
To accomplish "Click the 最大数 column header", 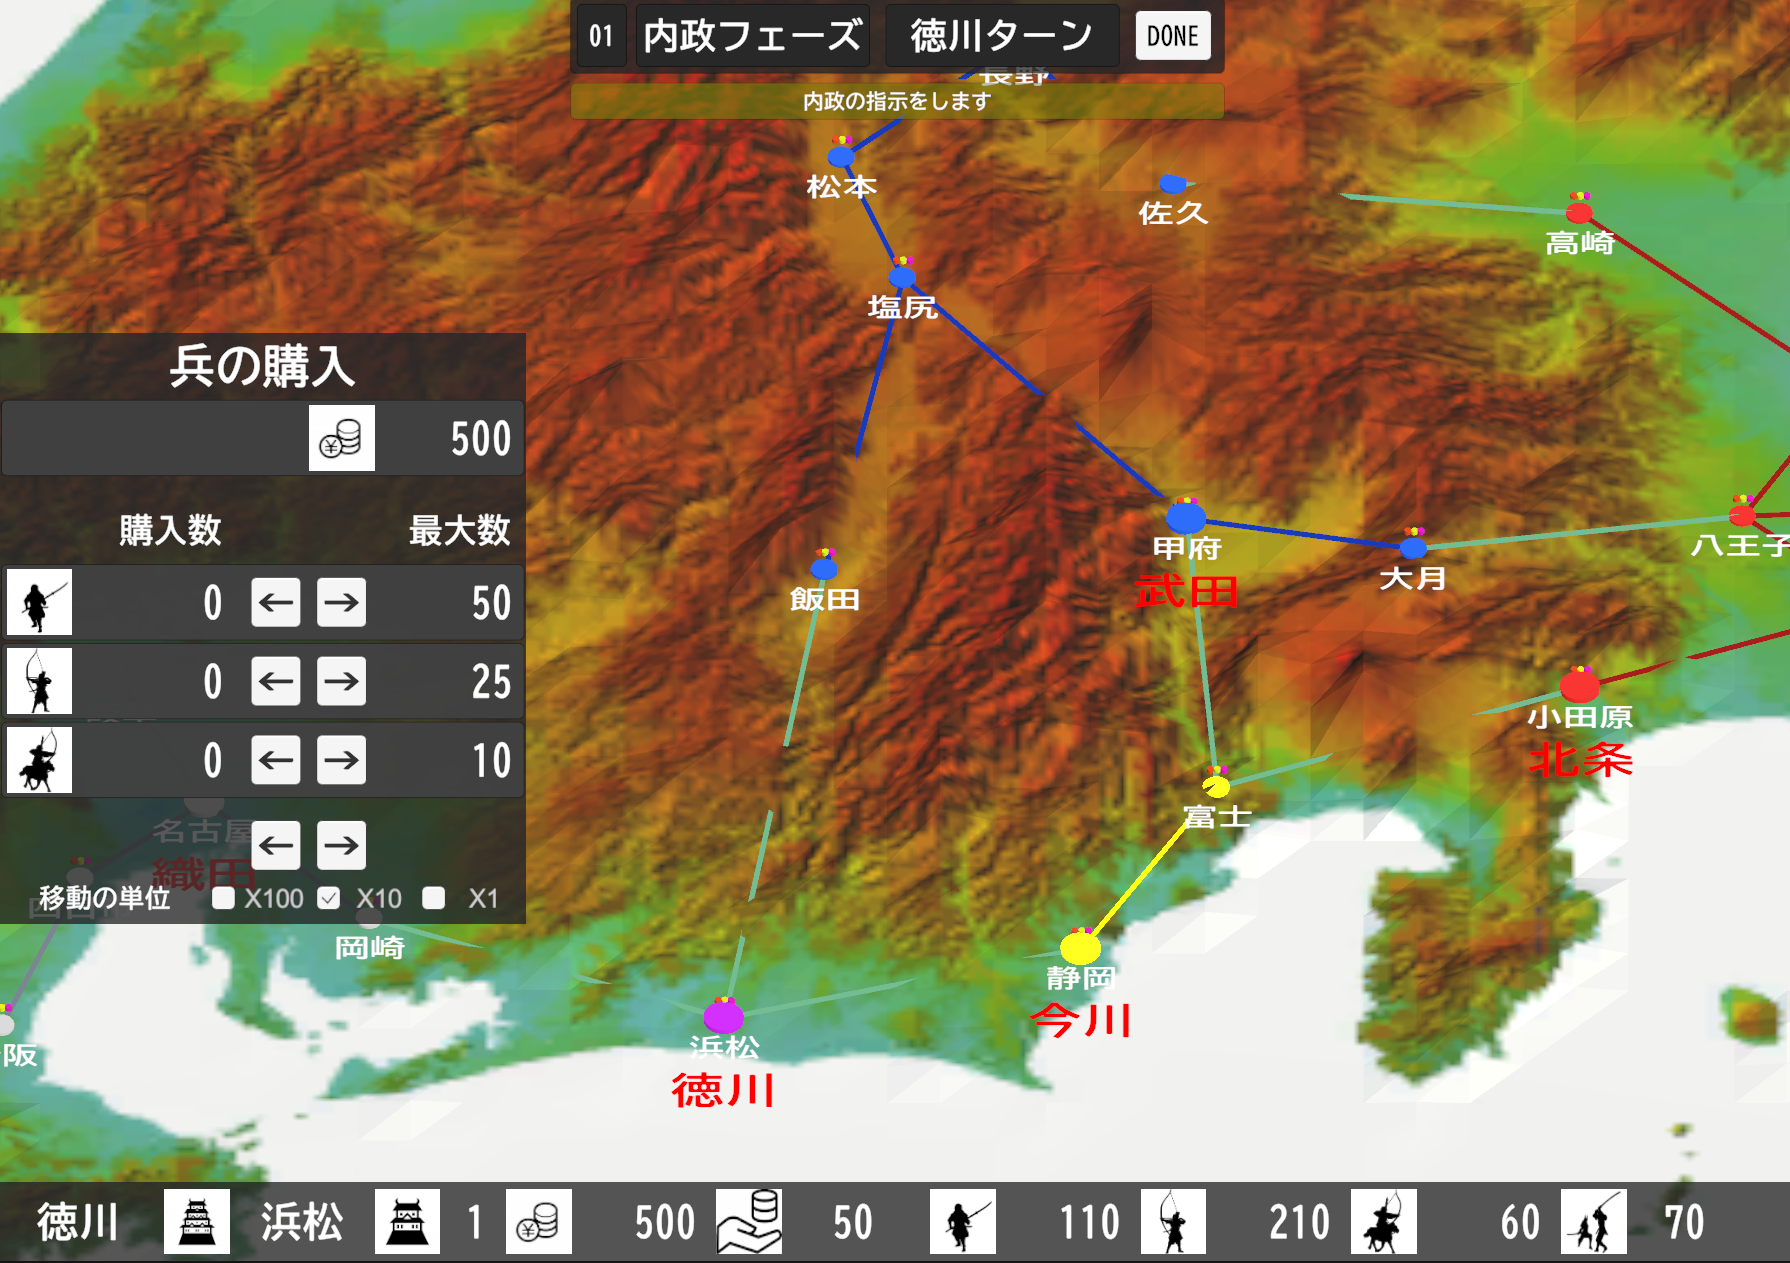I will [459, 530].
